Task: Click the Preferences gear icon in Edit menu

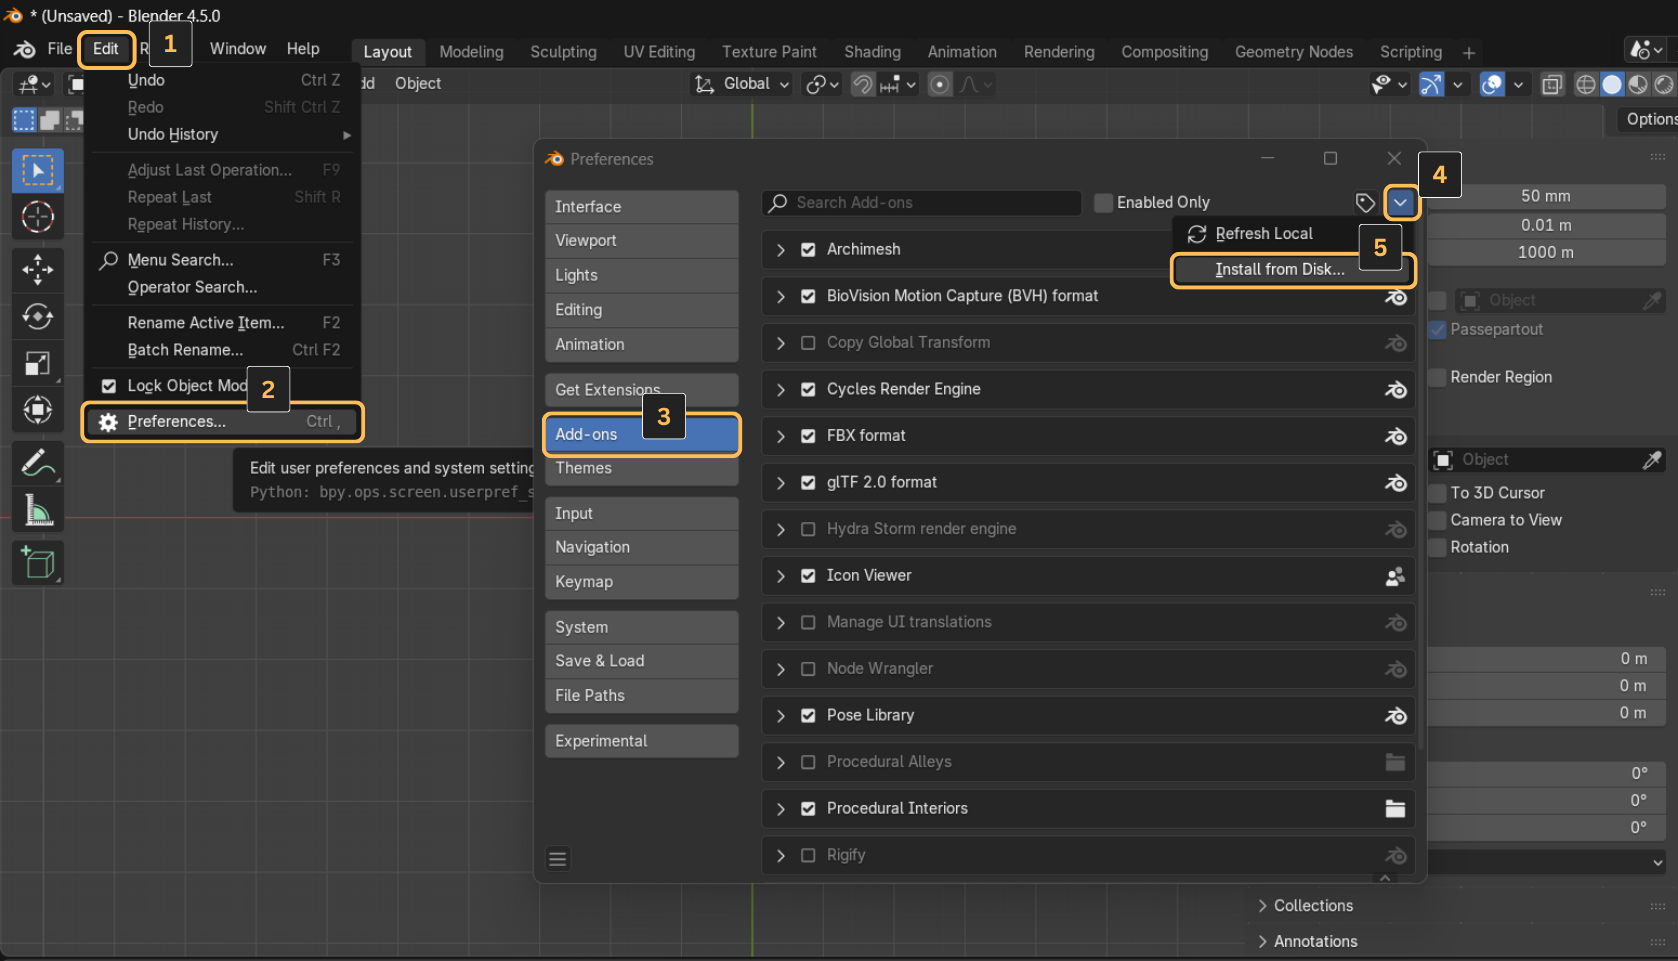Action: point(108,422)
